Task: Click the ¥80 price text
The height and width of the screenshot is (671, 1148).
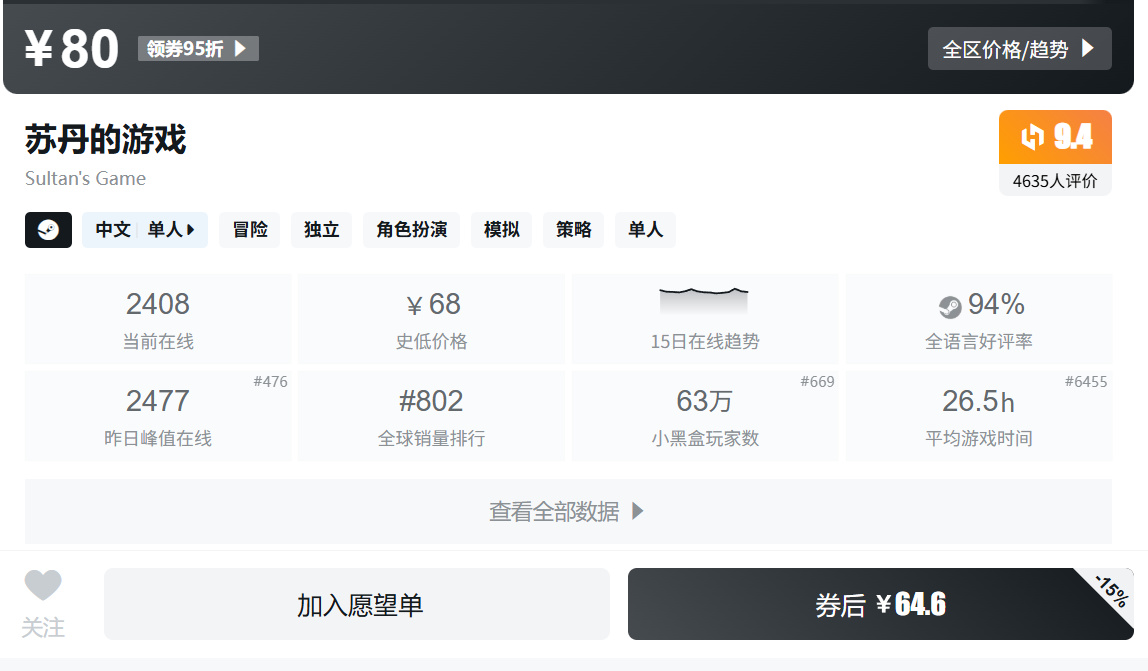Action: coord(71,49)
